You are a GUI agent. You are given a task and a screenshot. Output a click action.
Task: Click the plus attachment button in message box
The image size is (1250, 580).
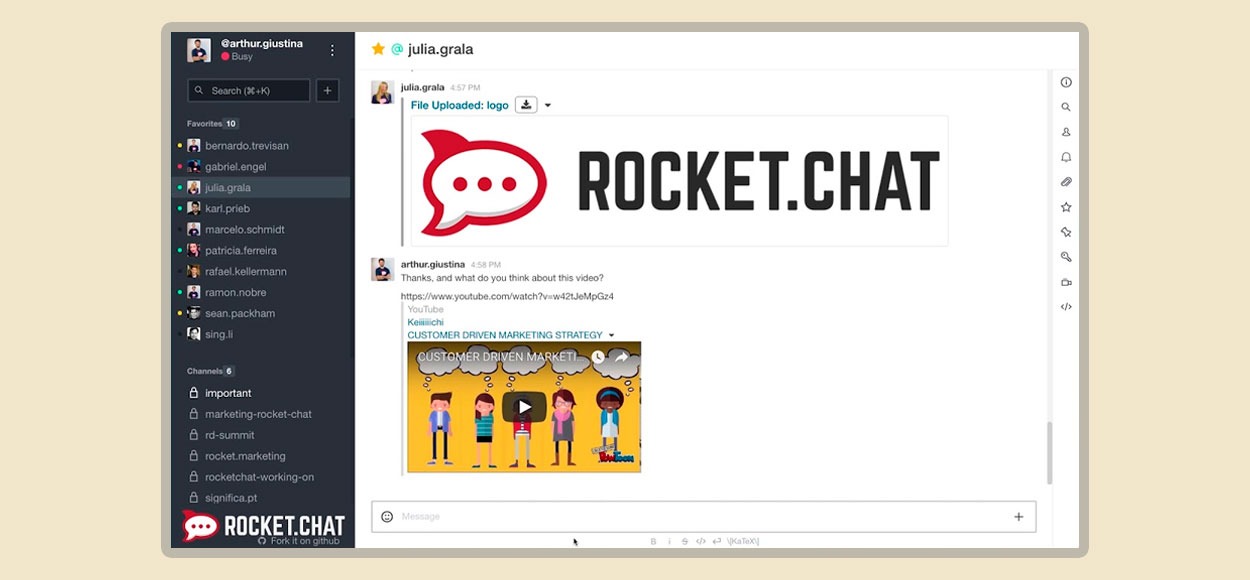1019,517
